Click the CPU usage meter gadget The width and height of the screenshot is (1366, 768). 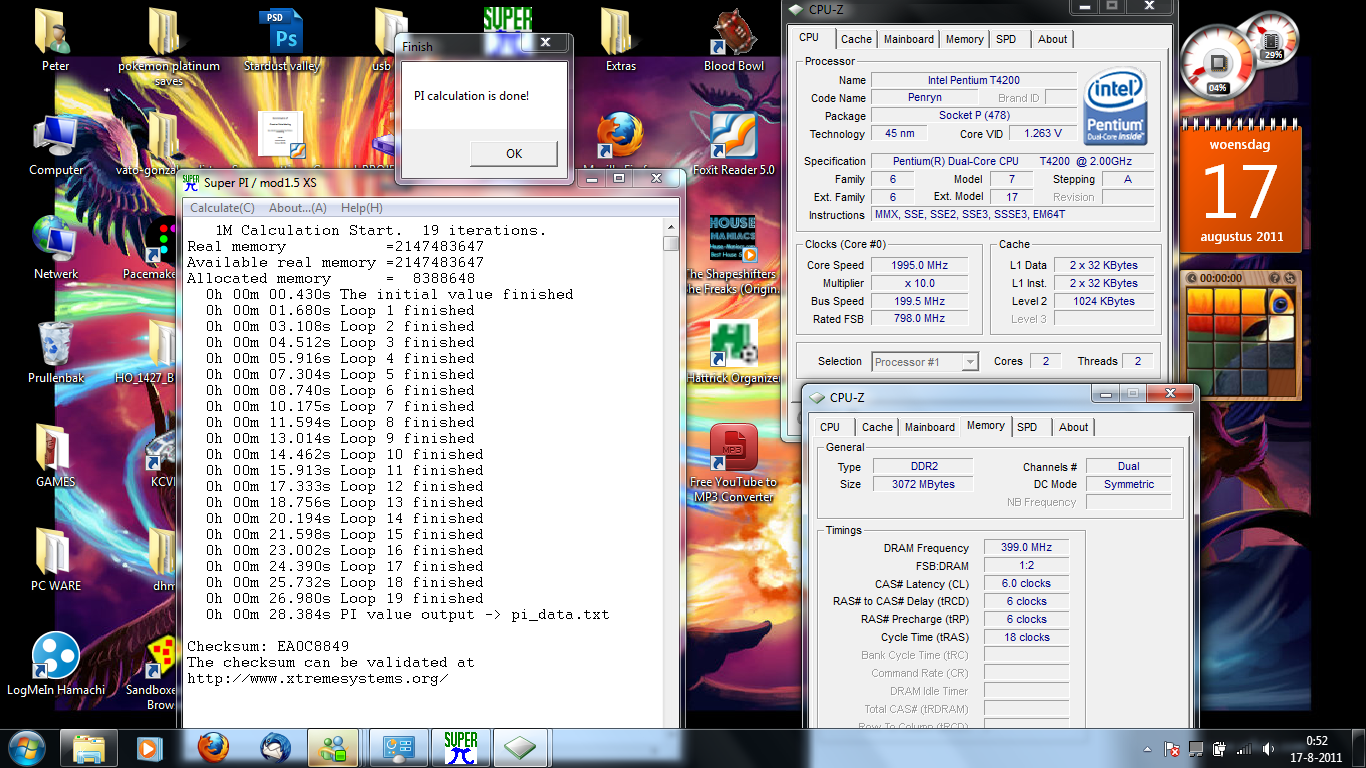1217,63
